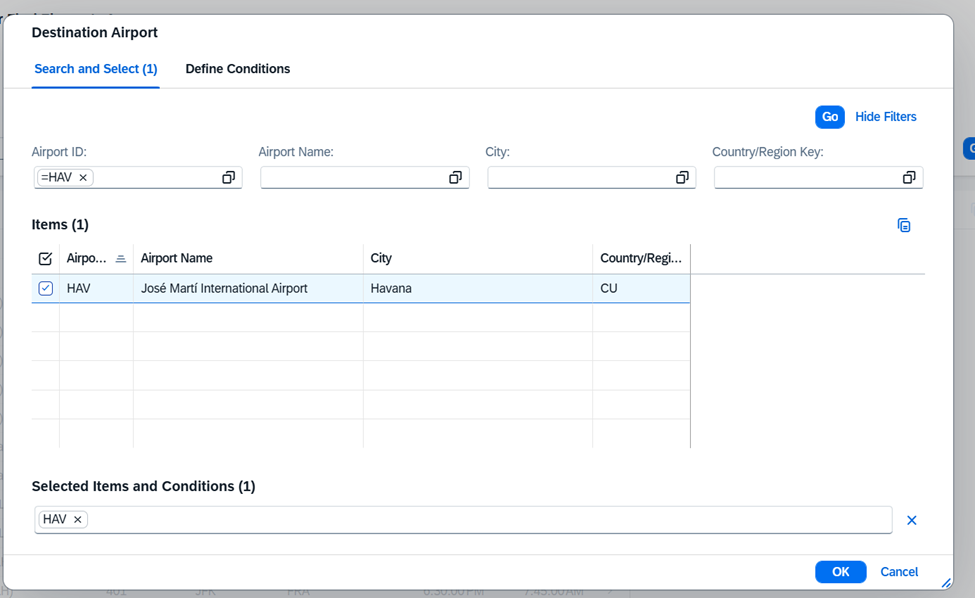Confirm selection with the OK button

840,572
